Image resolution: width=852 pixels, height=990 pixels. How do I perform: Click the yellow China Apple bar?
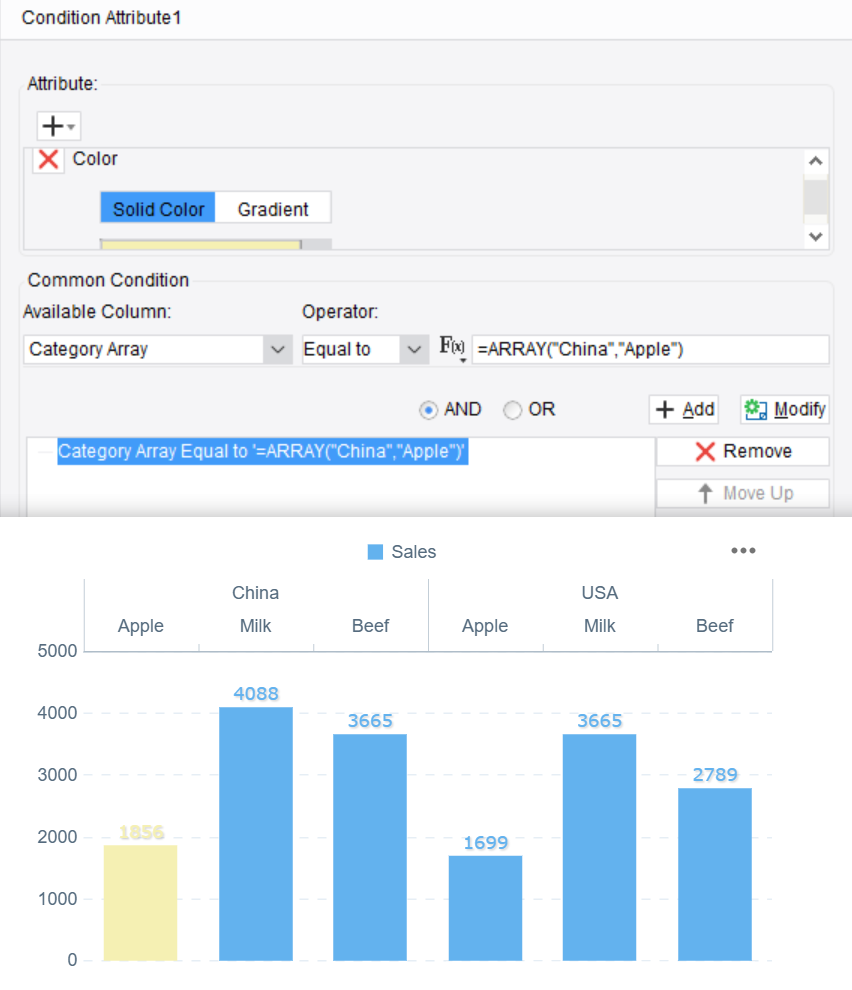click(x=140, y=903)
